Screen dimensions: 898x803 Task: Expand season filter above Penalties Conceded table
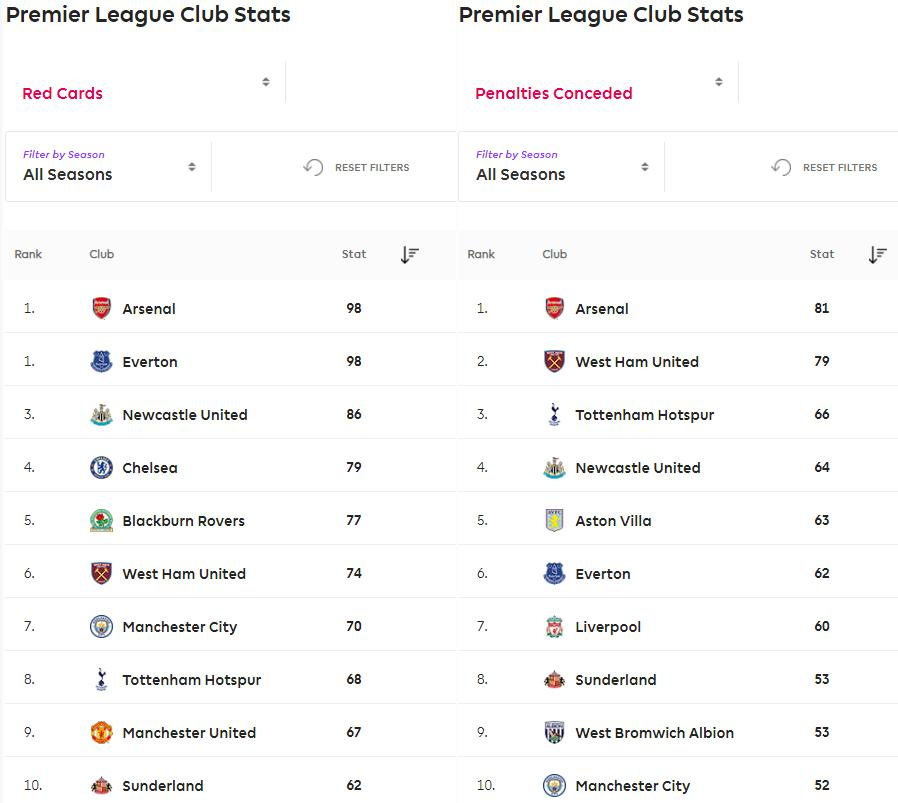[562, 166]
